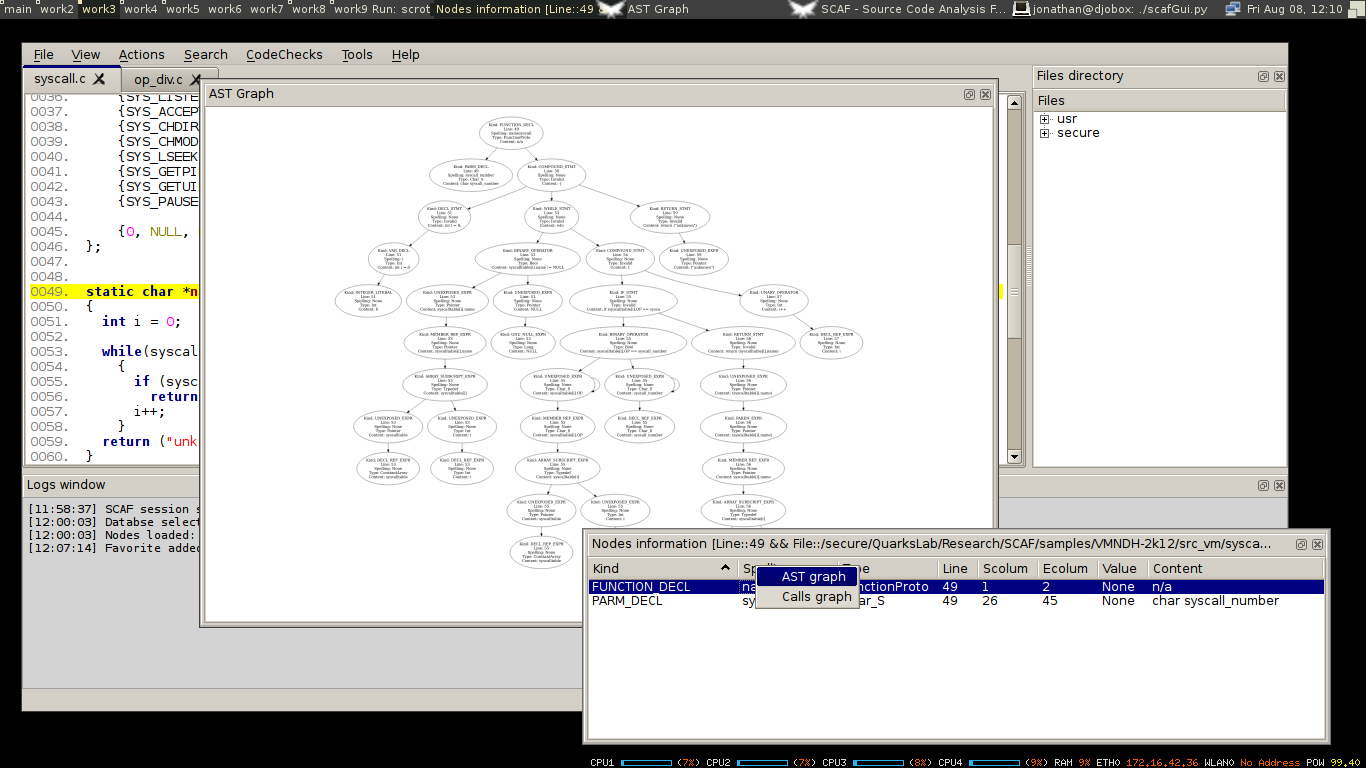The height and width of the screenshot is (768, 1366).
Task: Click the monitor icon next to the date
Action: tap(1232, 9)
